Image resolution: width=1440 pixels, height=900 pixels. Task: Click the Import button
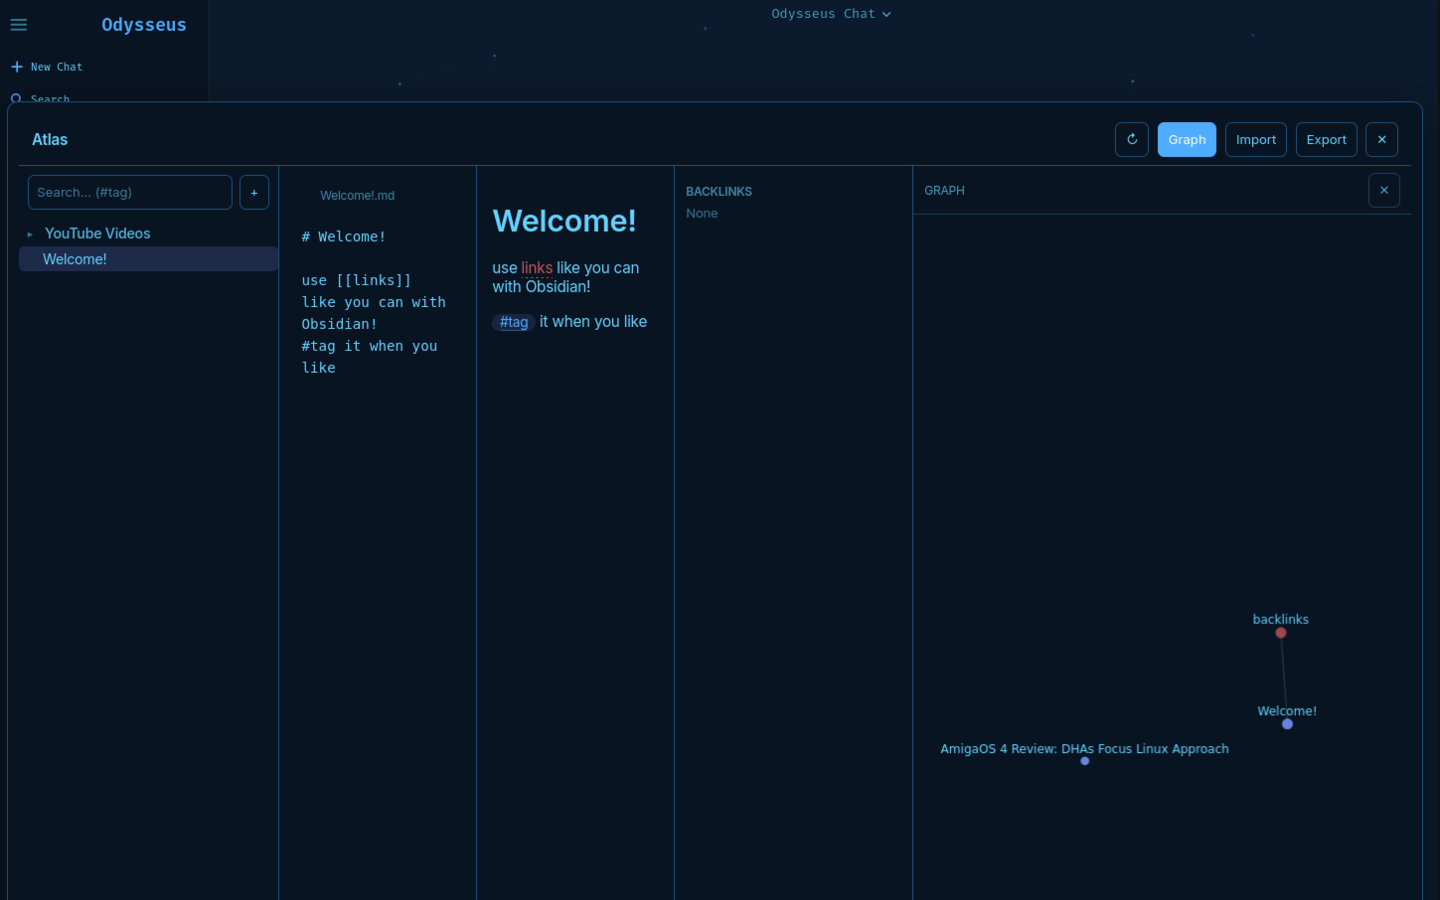click(x=1256, y=140)
